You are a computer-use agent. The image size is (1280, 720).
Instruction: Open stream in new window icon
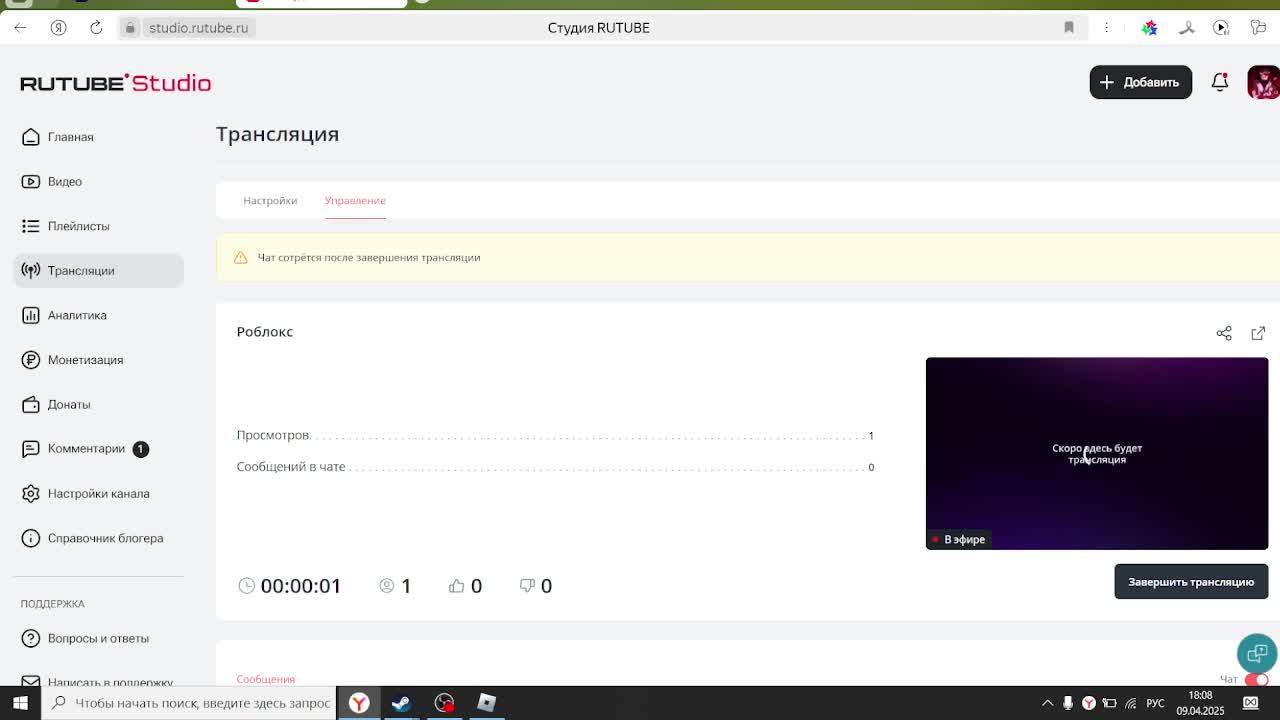click(x=1258, y=333)
